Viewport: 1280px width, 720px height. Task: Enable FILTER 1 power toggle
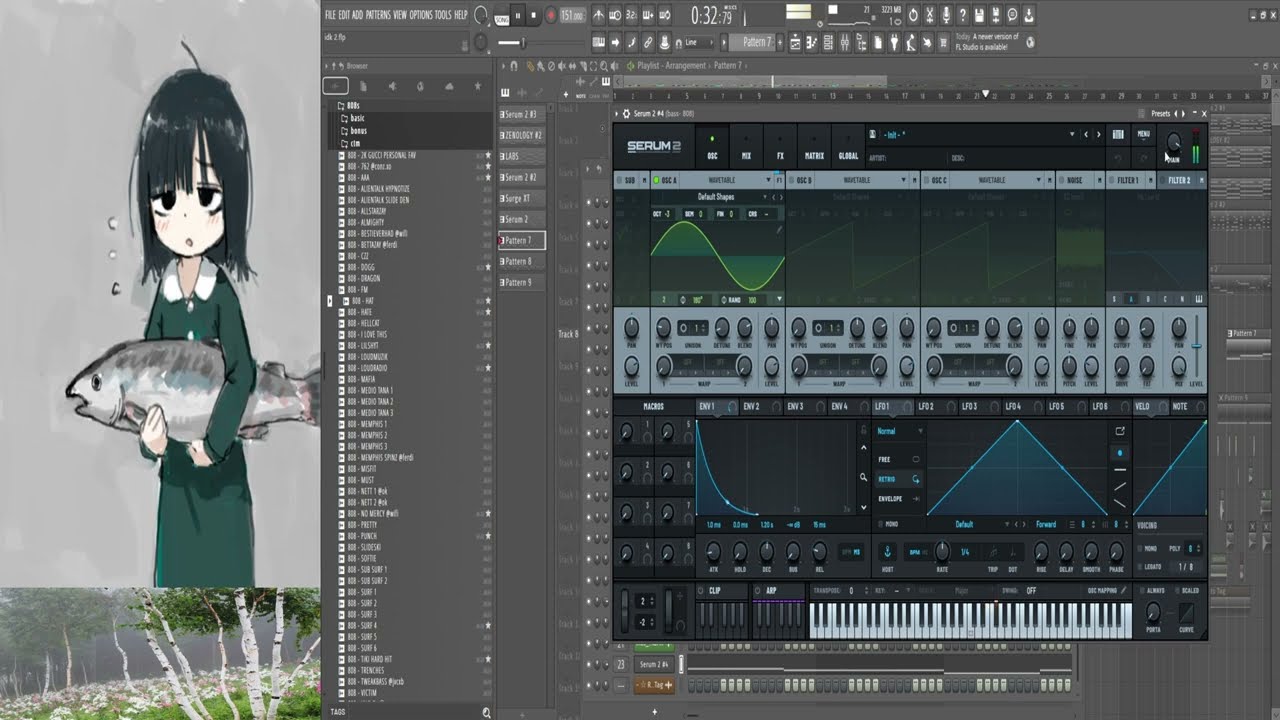pos(1112,181)
